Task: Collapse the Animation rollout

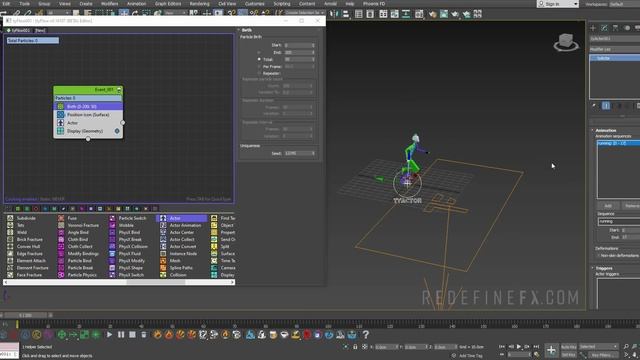Action: pos(593,130)
